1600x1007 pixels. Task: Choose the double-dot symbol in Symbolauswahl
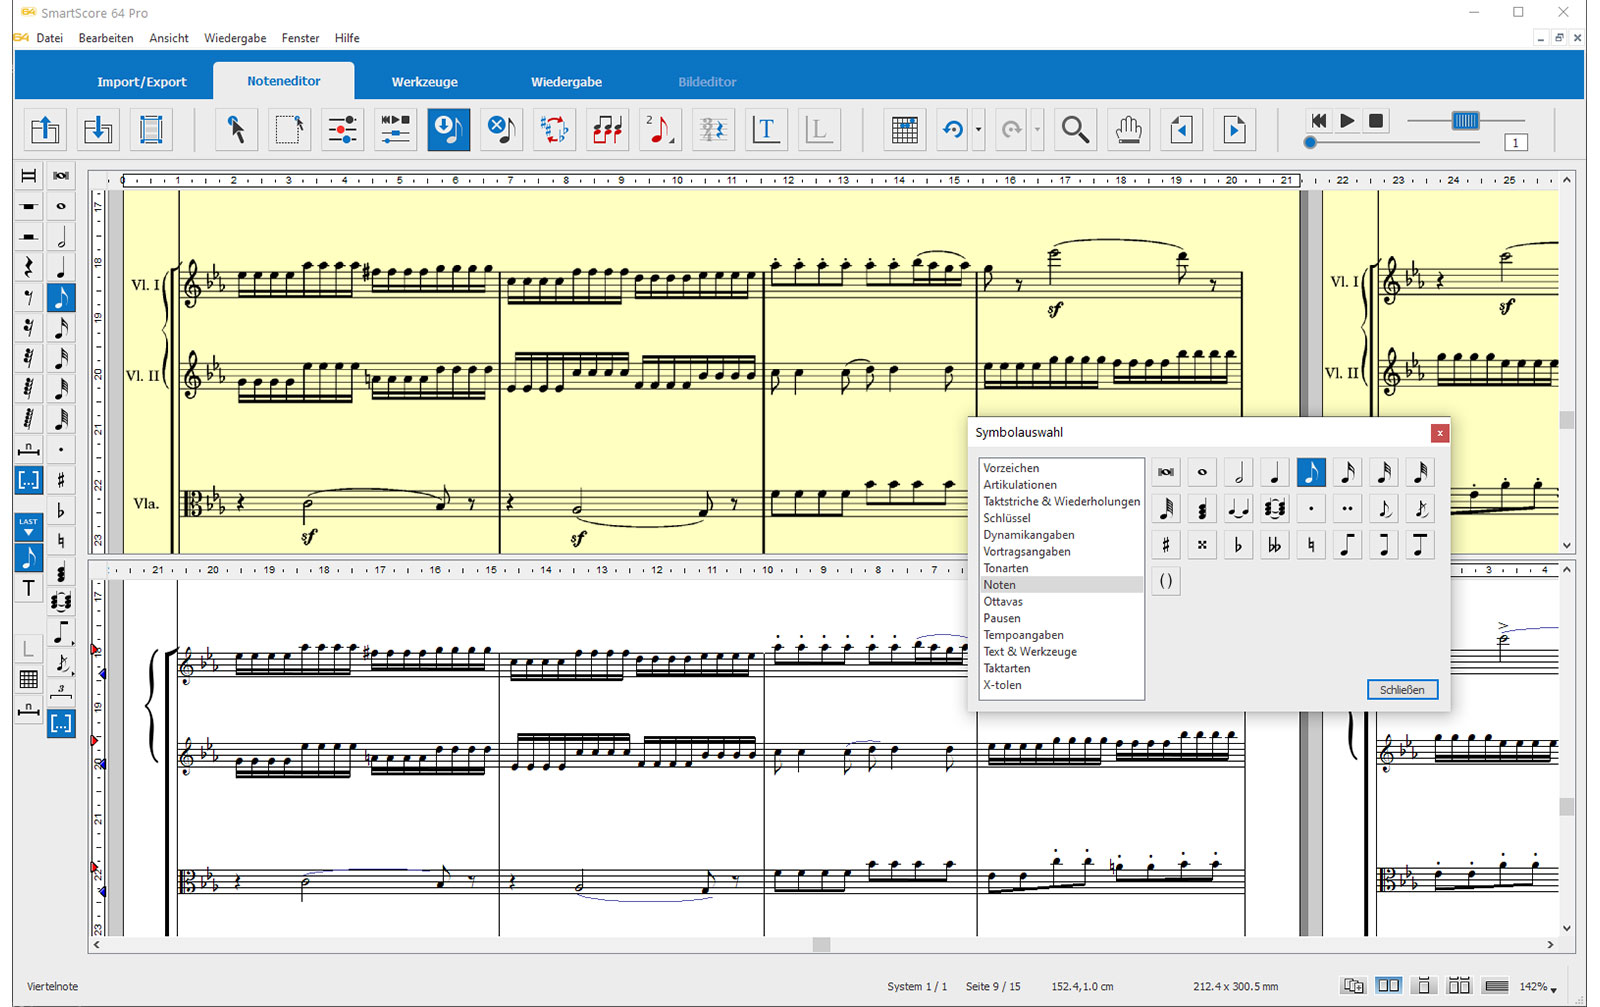(1347, 509)
